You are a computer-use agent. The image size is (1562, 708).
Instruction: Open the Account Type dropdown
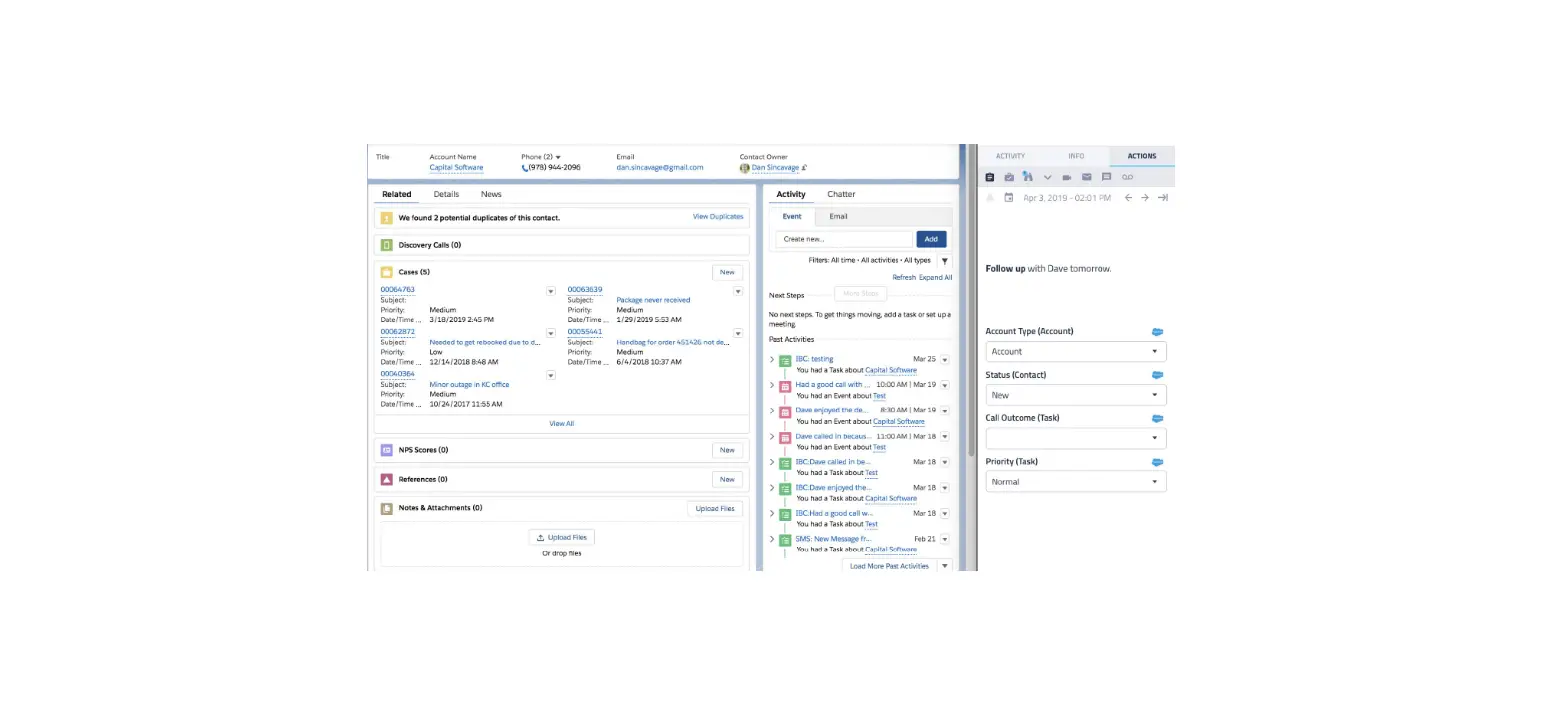point(1076,351)
